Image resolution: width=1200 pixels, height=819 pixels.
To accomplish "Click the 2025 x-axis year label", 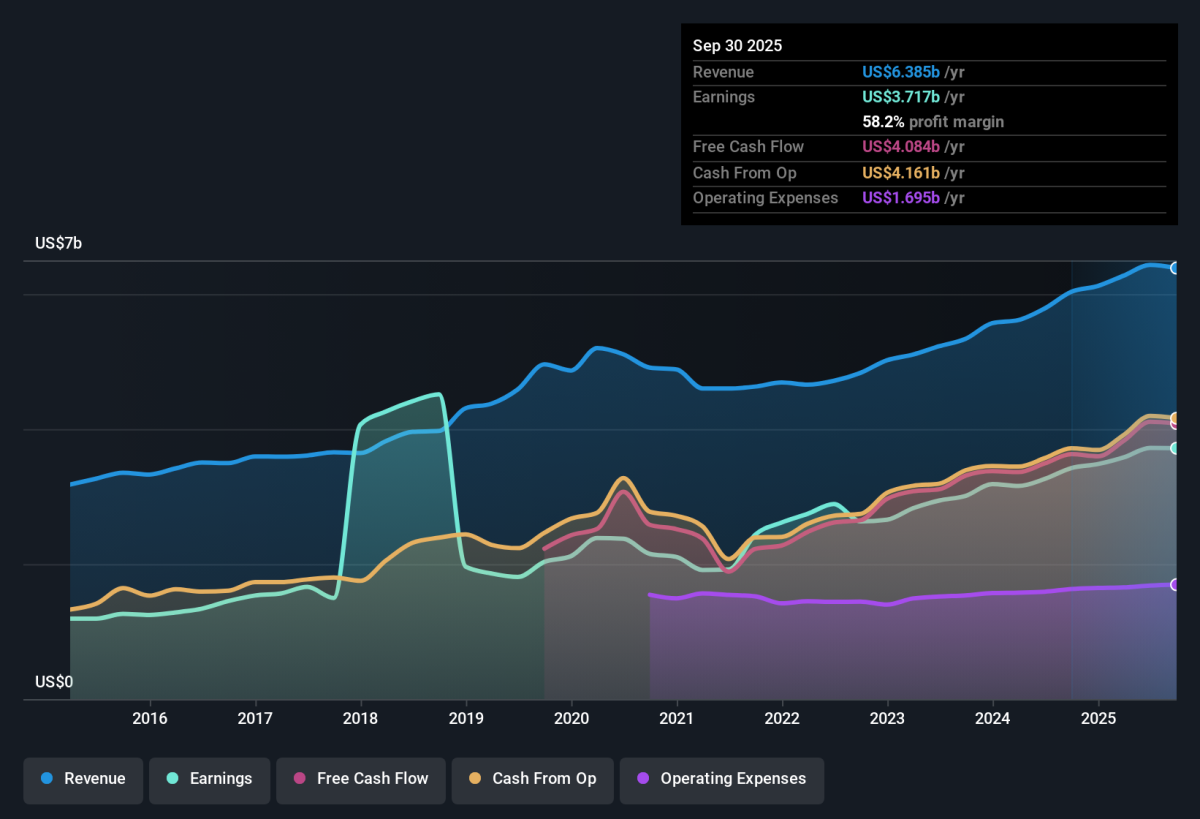I will pyautogui.click(x=1098, y=718).
